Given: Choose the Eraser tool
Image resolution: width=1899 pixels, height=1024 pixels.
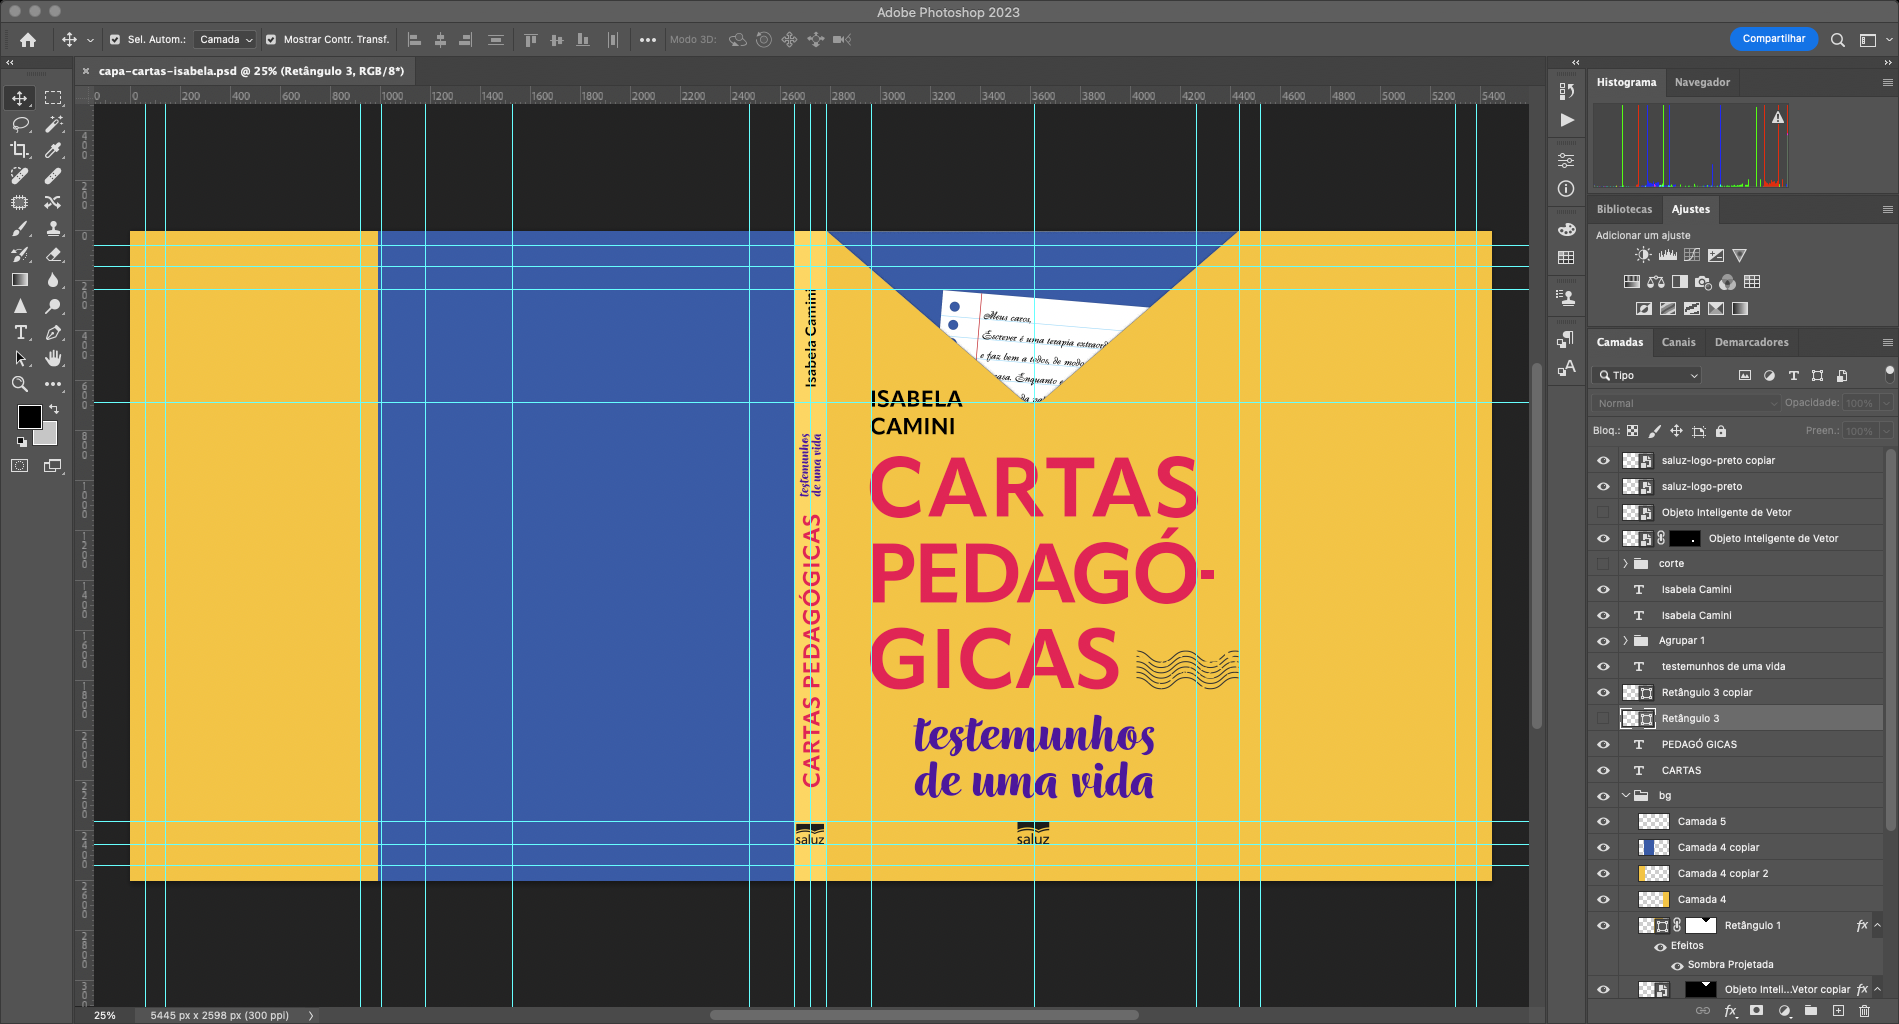Looking at the screenshot, I should [x=54, y=254].
